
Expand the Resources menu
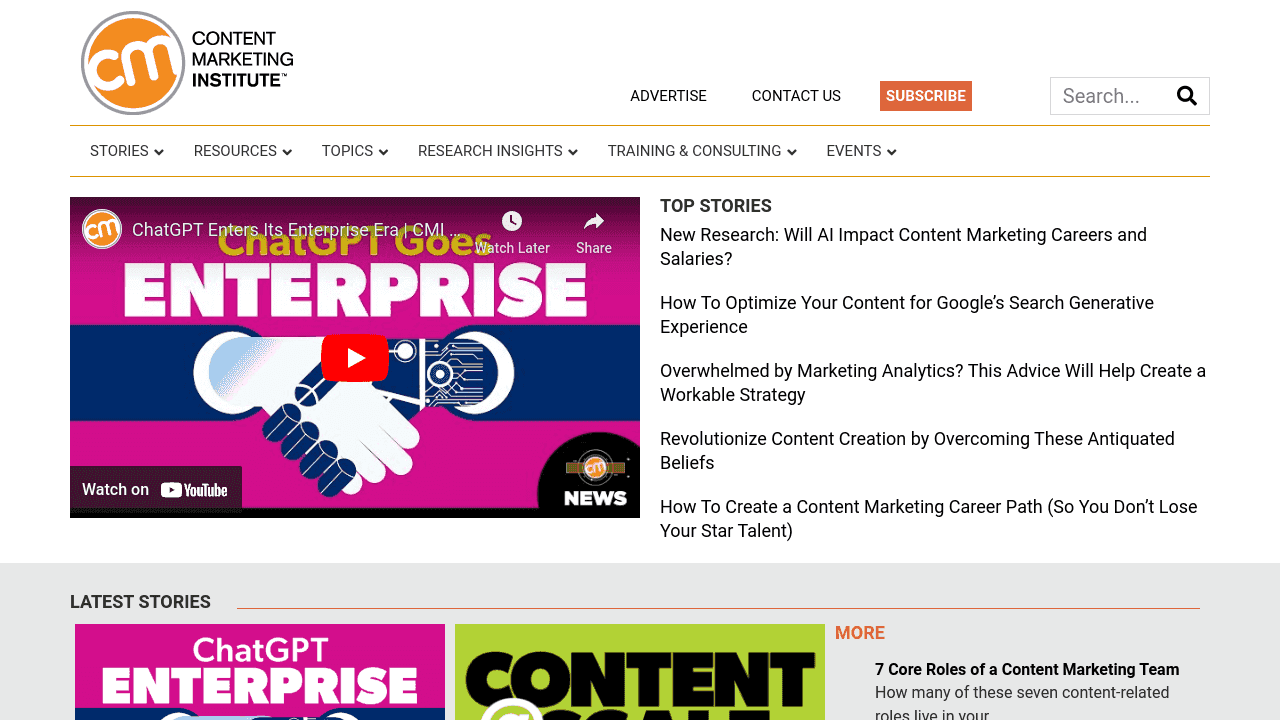(243, 151)
